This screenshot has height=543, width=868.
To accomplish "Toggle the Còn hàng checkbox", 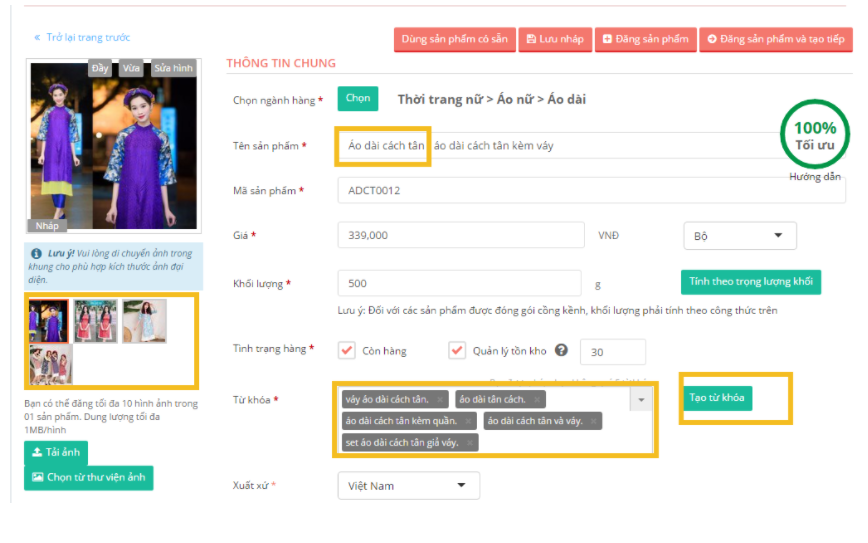I will (x=347, y=351).
